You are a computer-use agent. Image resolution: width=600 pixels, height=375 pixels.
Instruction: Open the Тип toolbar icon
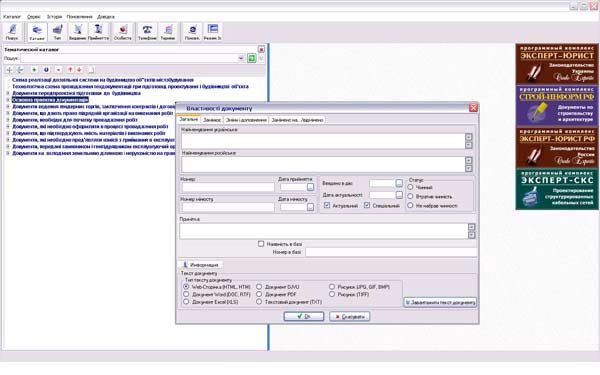pyautogui.click(x=57, y=32)
